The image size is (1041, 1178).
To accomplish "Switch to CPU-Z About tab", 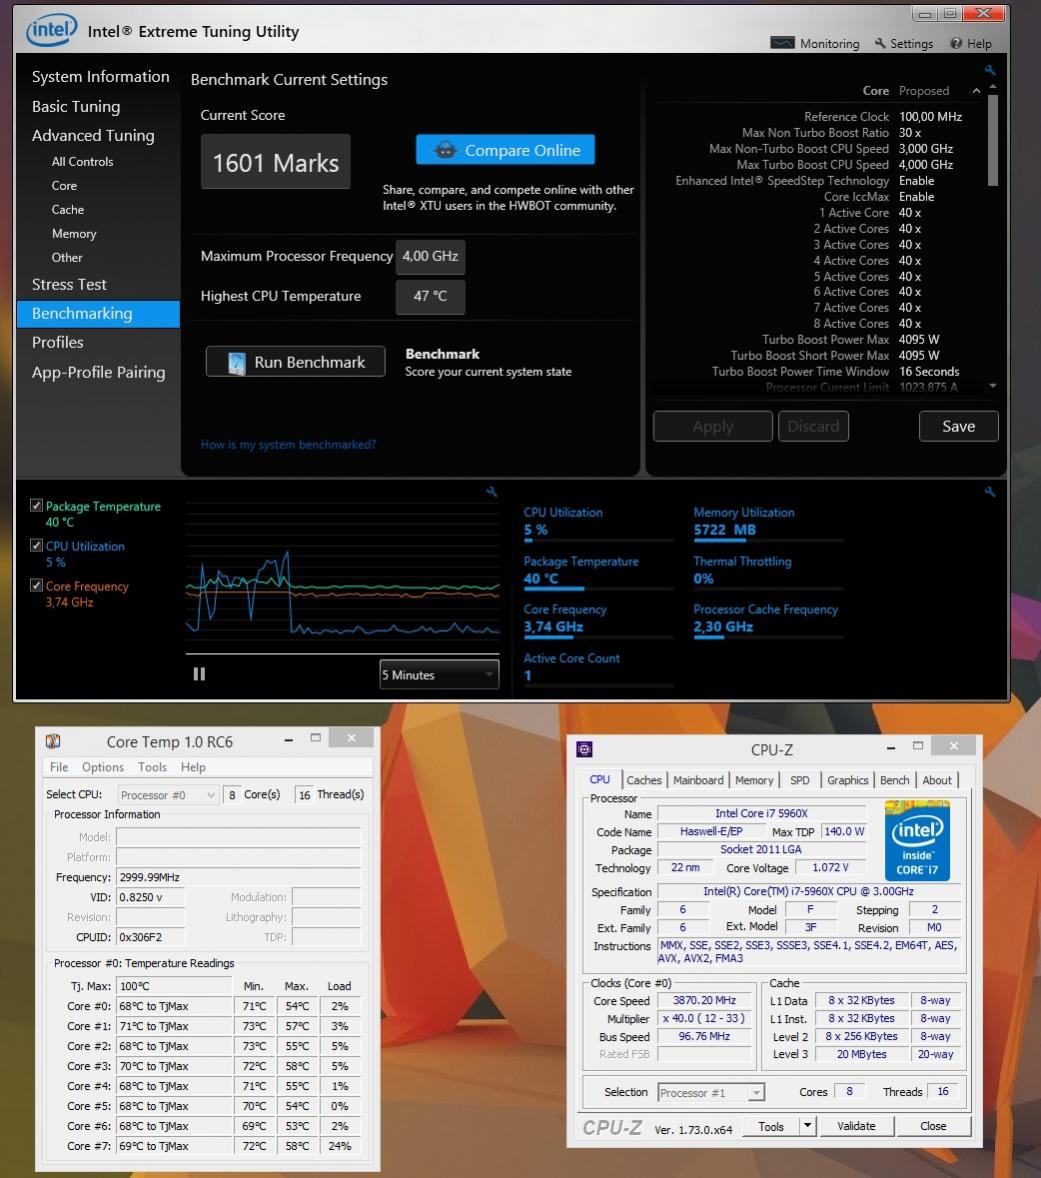I will pyautogui.click(x=937, y=780).
